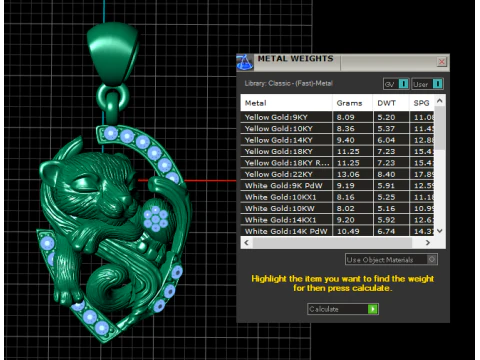Select White Gold:10KX1 row
This screenshot has width=480, height=360.
[x=337, y=197]
